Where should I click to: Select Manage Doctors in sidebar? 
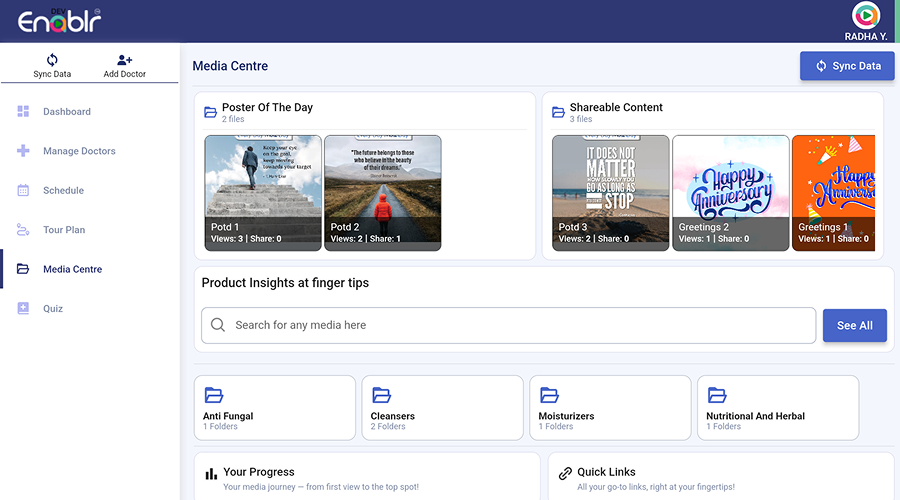[x=79, y=151]
